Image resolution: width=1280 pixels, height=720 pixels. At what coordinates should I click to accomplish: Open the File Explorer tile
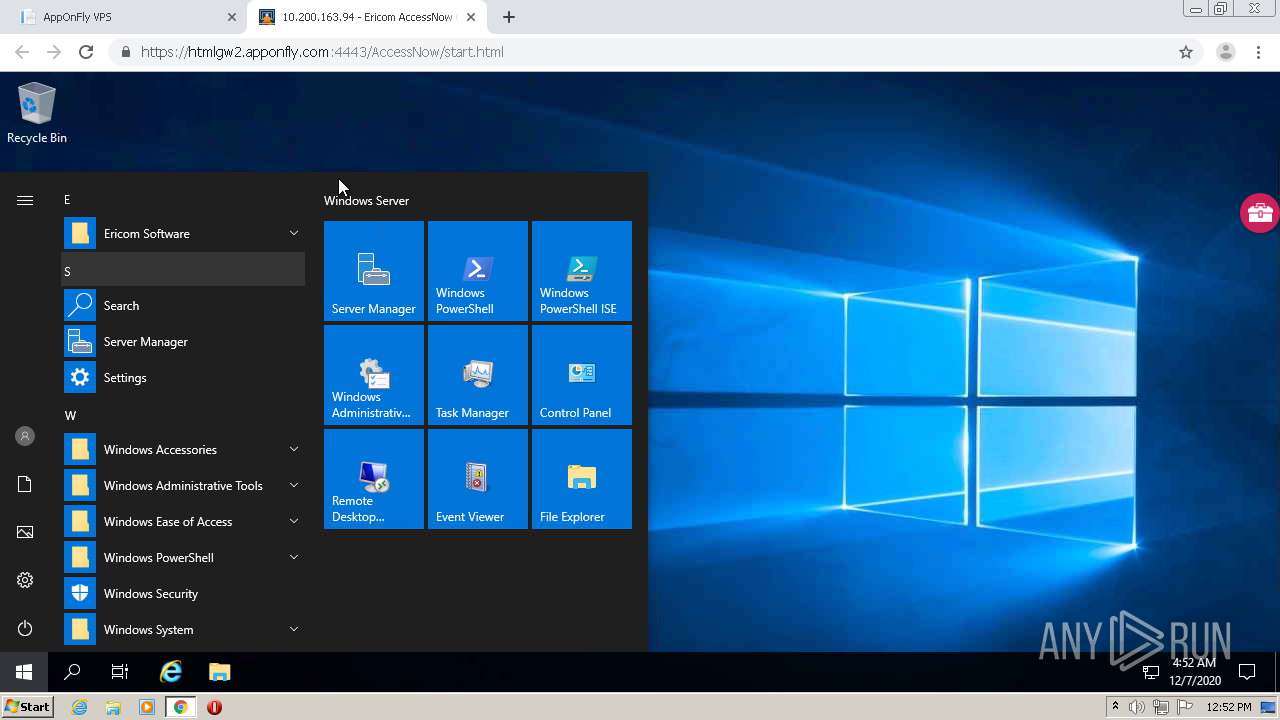point(582,479)
